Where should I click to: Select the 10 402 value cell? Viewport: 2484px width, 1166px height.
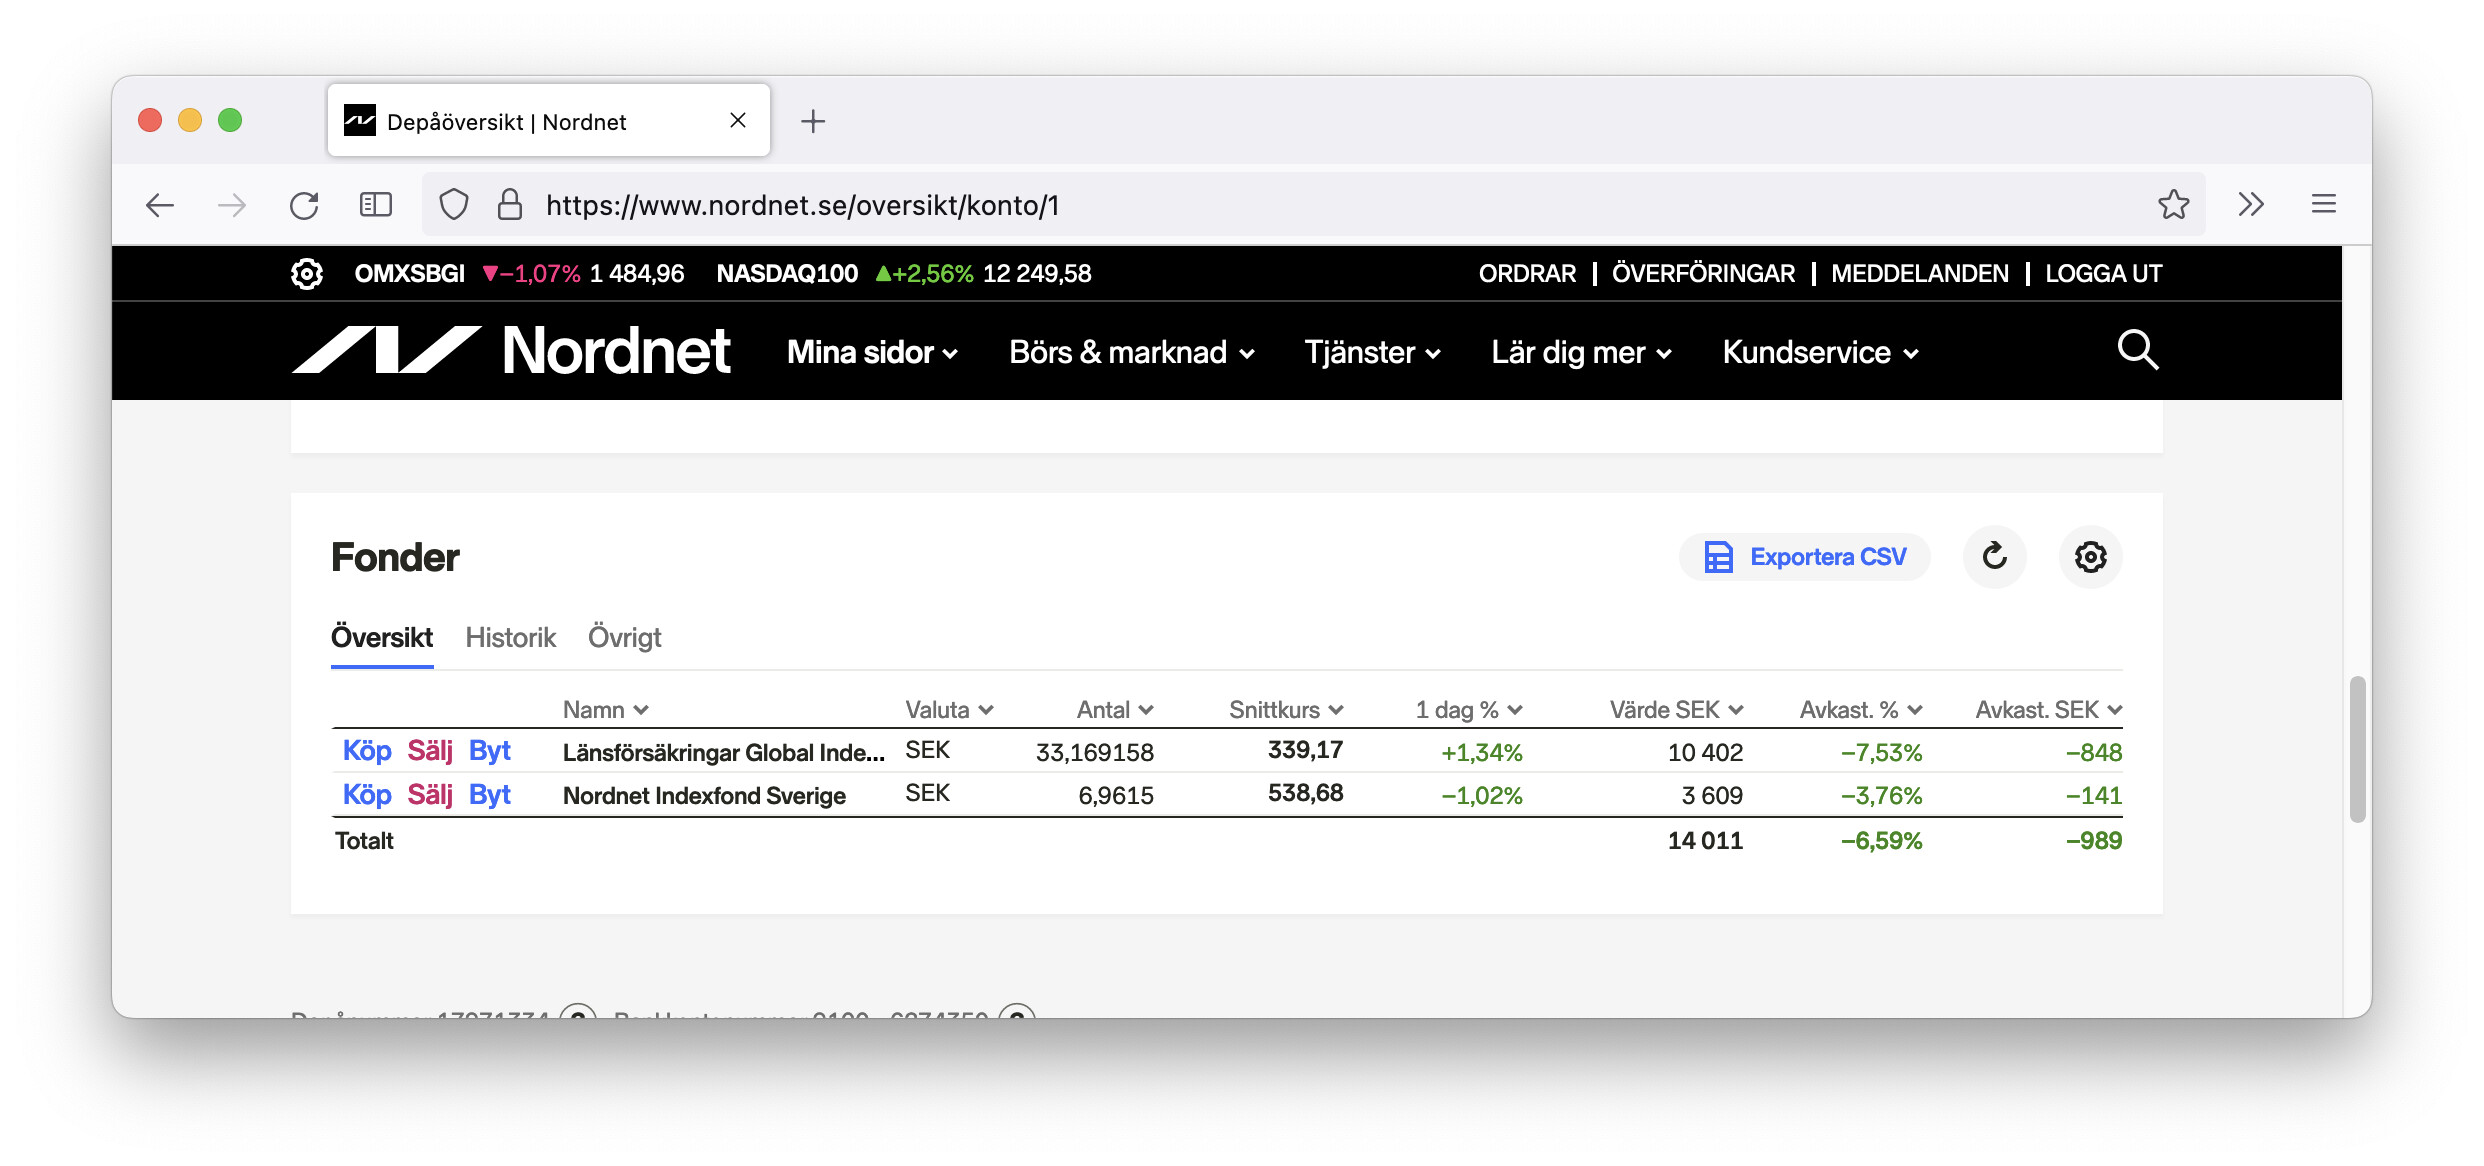coord(1705,752)
